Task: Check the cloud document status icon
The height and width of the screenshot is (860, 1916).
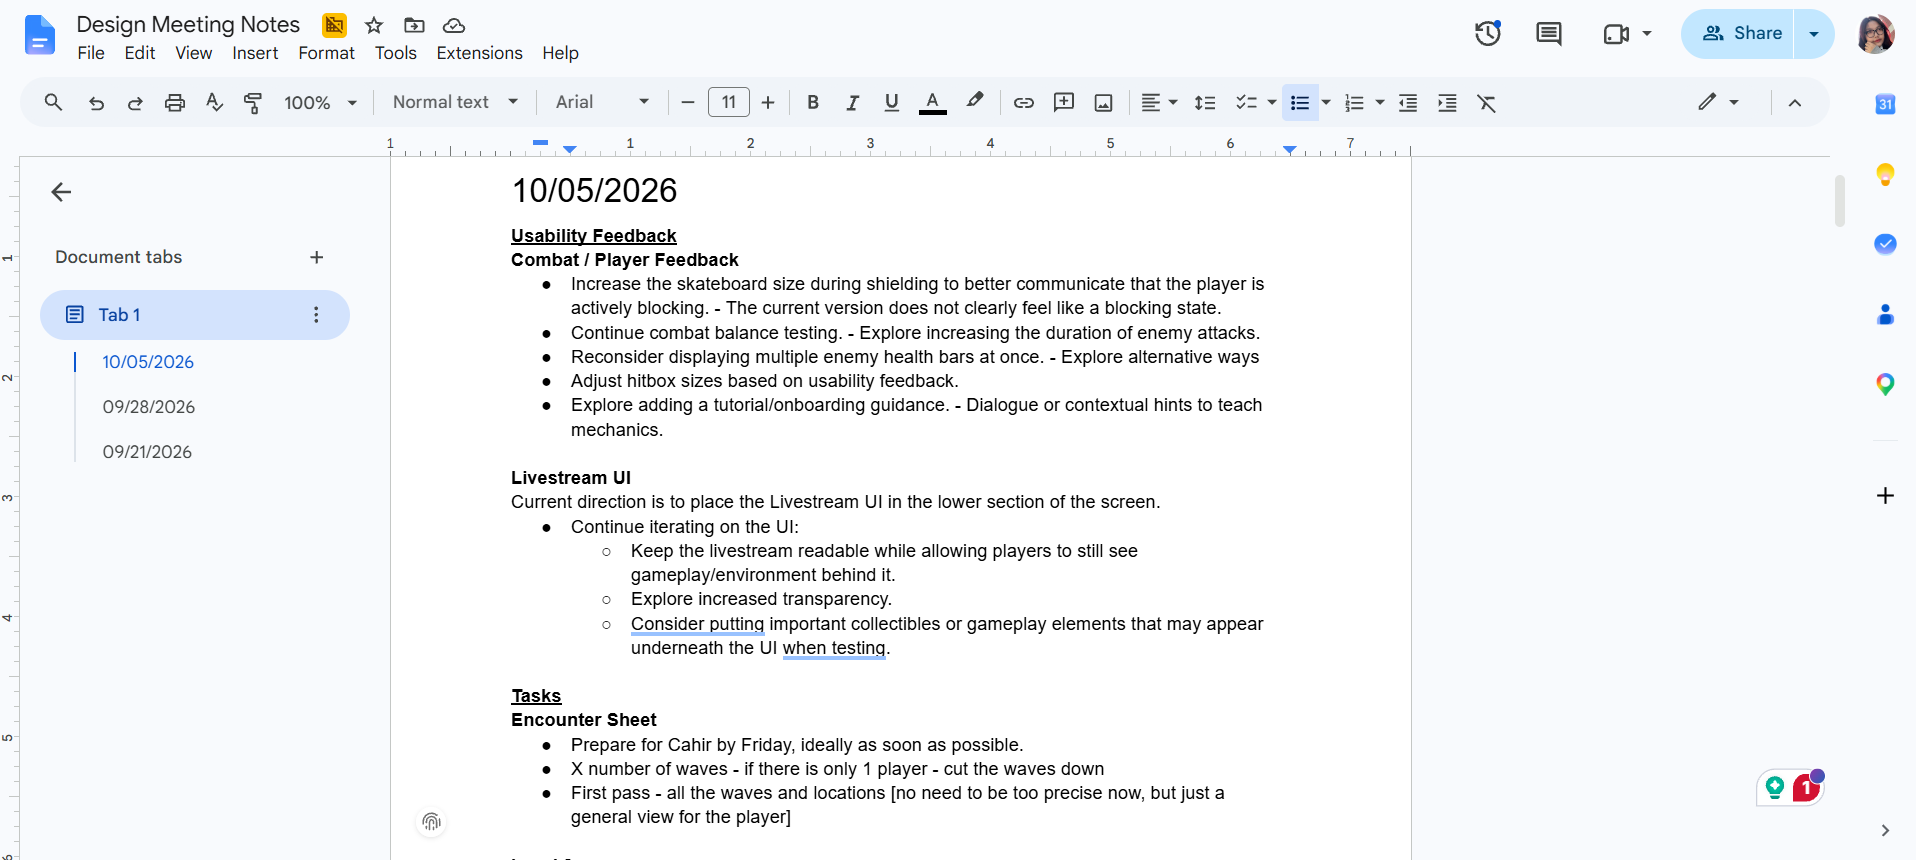Action: coord(454,25)
